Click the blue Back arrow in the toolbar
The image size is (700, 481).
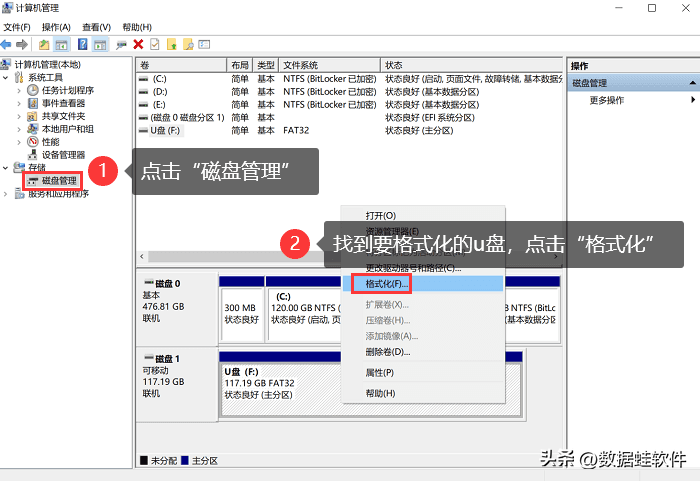6,45
